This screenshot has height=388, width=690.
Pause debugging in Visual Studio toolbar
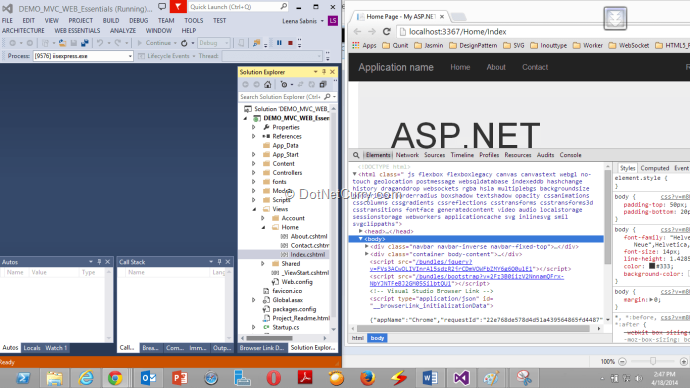(x=279, y=43)
